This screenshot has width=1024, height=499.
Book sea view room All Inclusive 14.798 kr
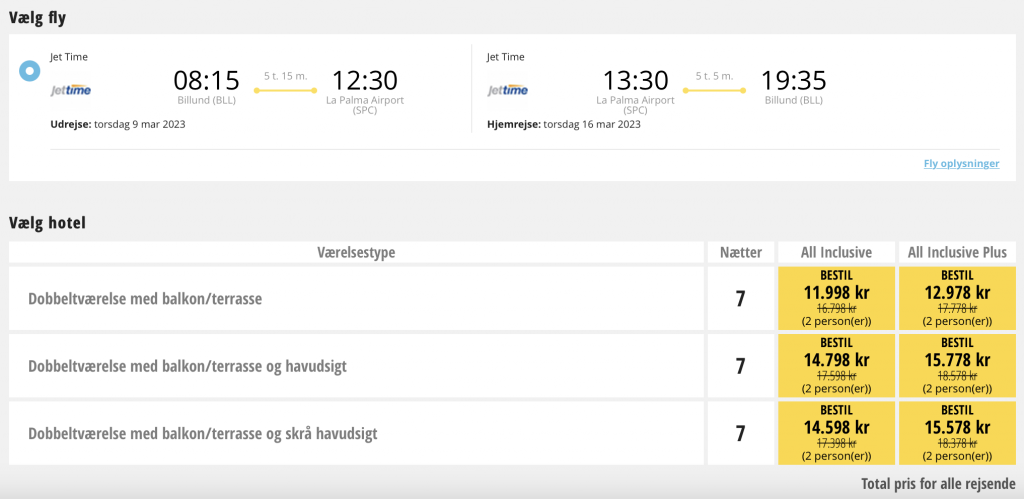[x=836, y=366]
